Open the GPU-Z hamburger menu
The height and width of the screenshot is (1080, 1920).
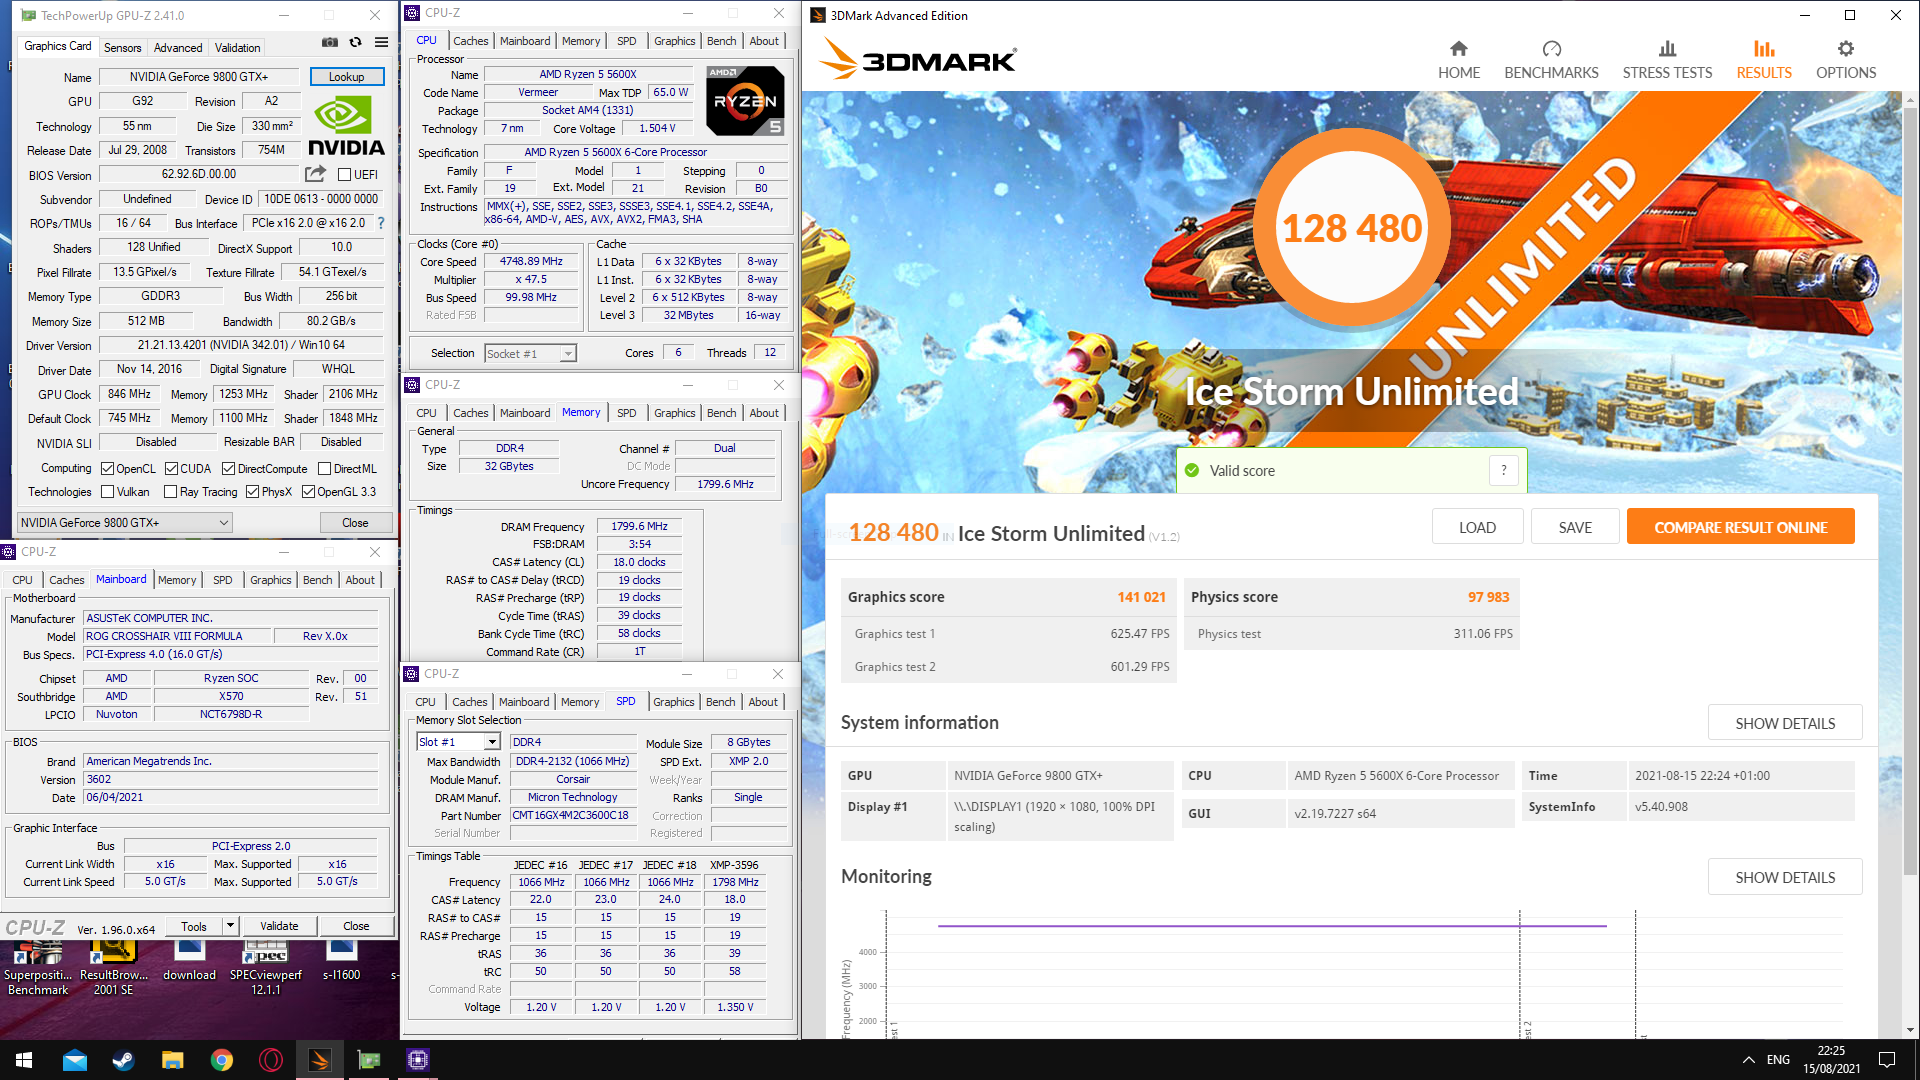coord(381,43)
